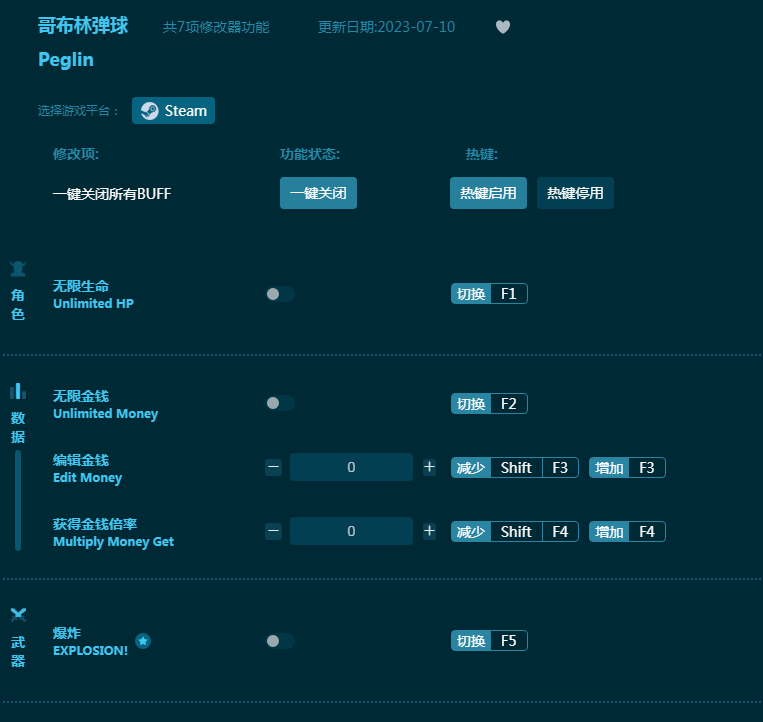Screen dimensions: 763x722
Task: Click the F5 toggle hotkey for EXPLOSION!
Action: point(489,641)
